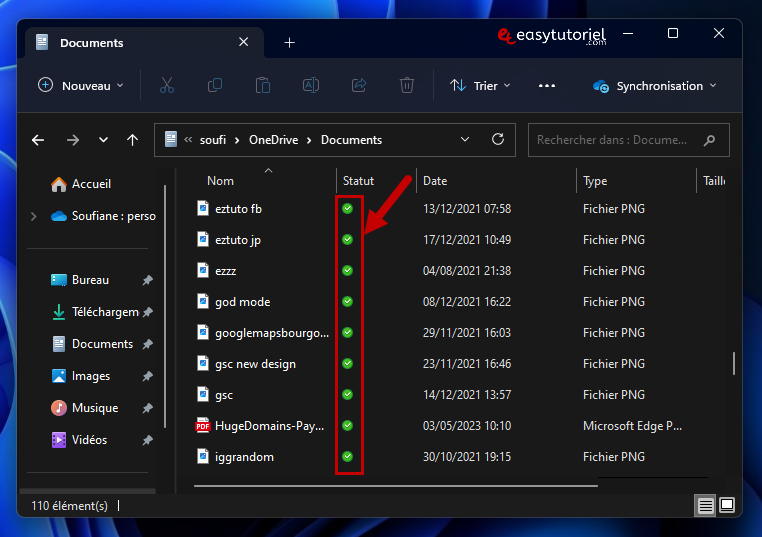Click the search box Rechercher dans Documents

point(628,140)
